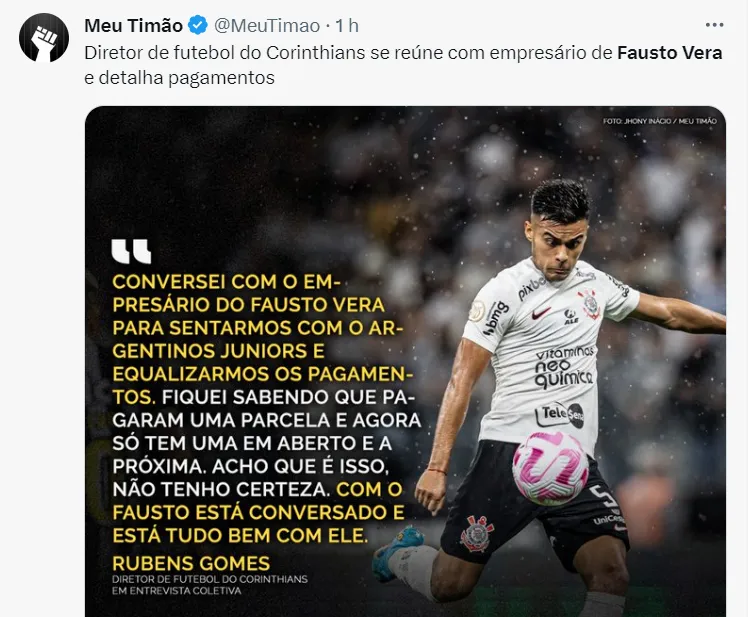
Task: Click the Rubens Gomes name caption
Action: pyautogui.click(x=191, y=562)
